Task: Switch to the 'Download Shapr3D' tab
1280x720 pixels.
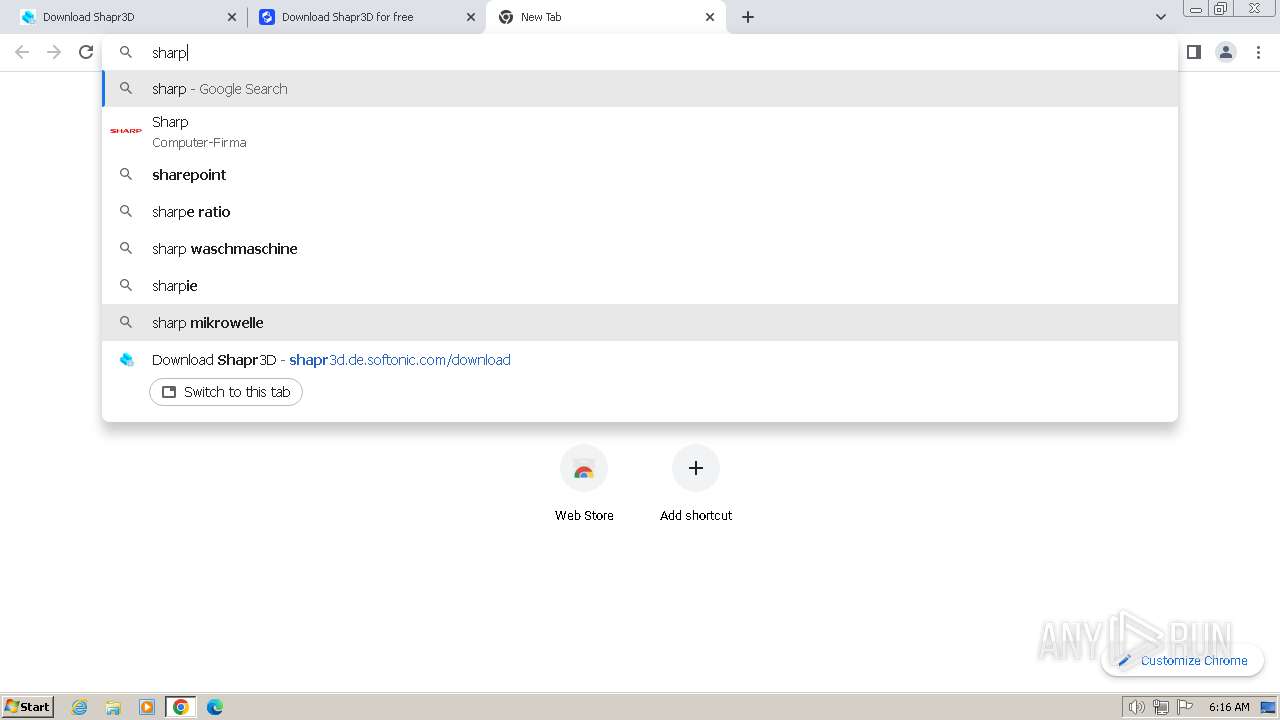Action: coord(127,17)
